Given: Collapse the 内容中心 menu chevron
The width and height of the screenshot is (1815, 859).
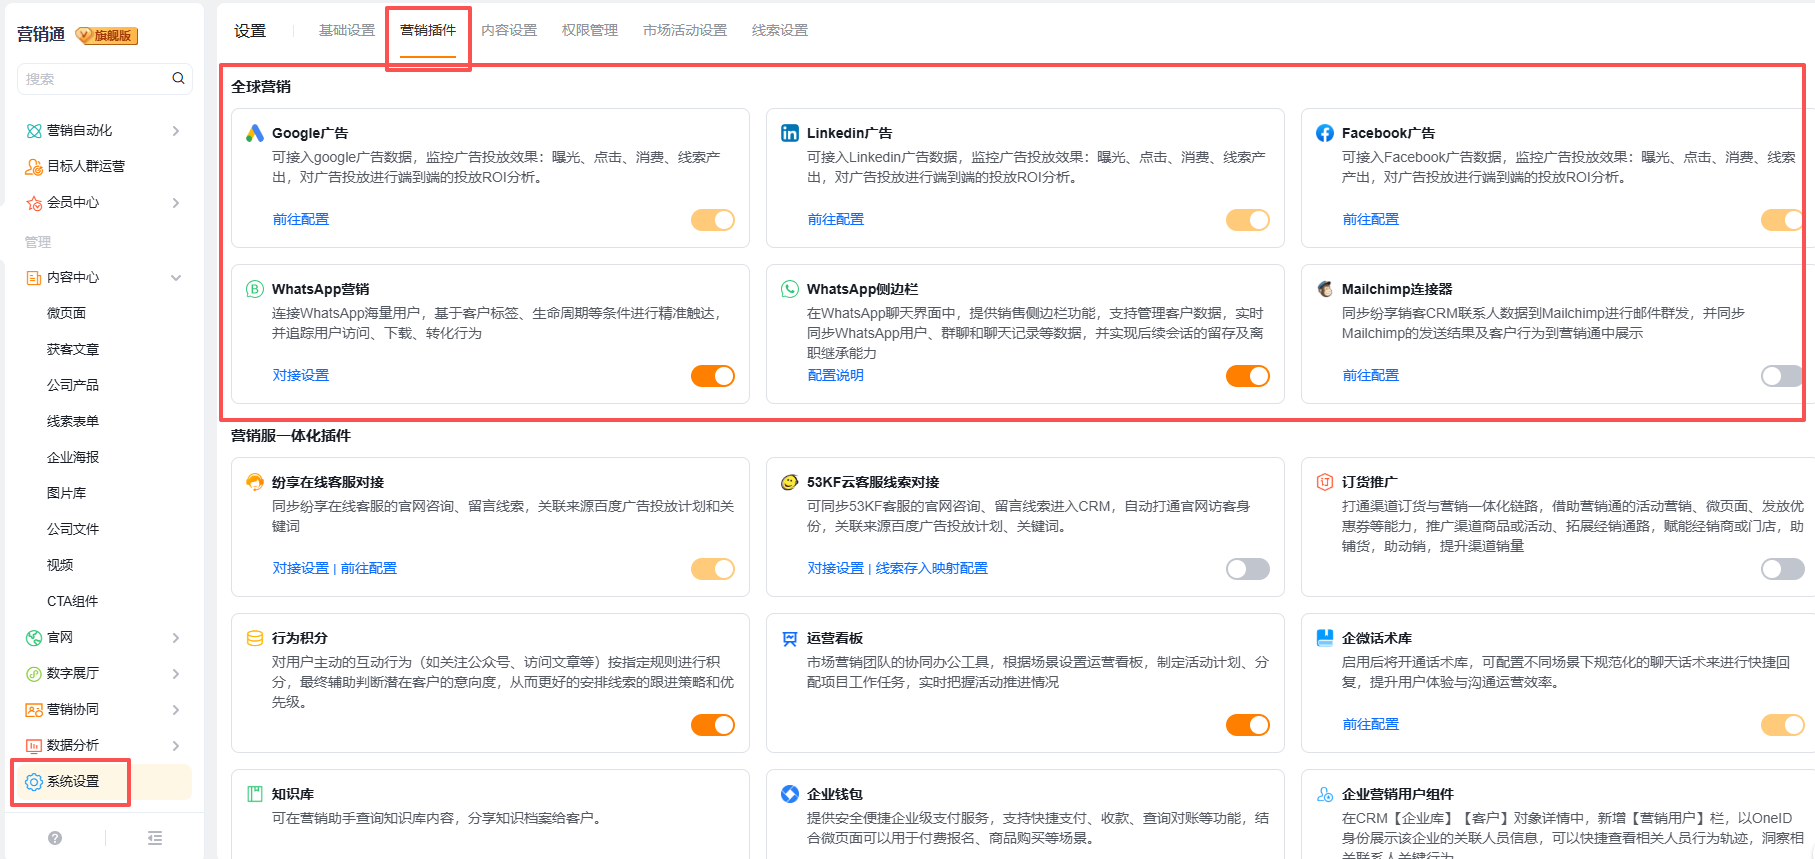Looking at the screenshot, I should pos(176,278).
